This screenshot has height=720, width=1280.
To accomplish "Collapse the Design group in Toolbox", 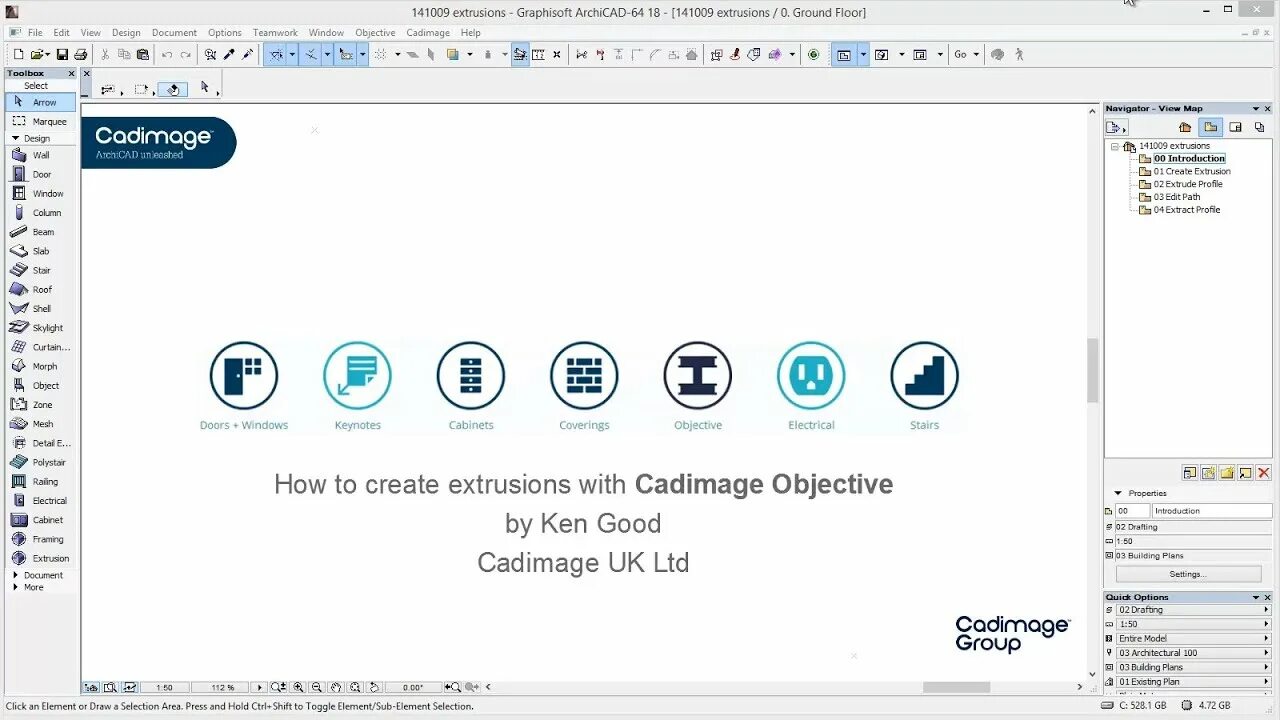I will [16, 138].
